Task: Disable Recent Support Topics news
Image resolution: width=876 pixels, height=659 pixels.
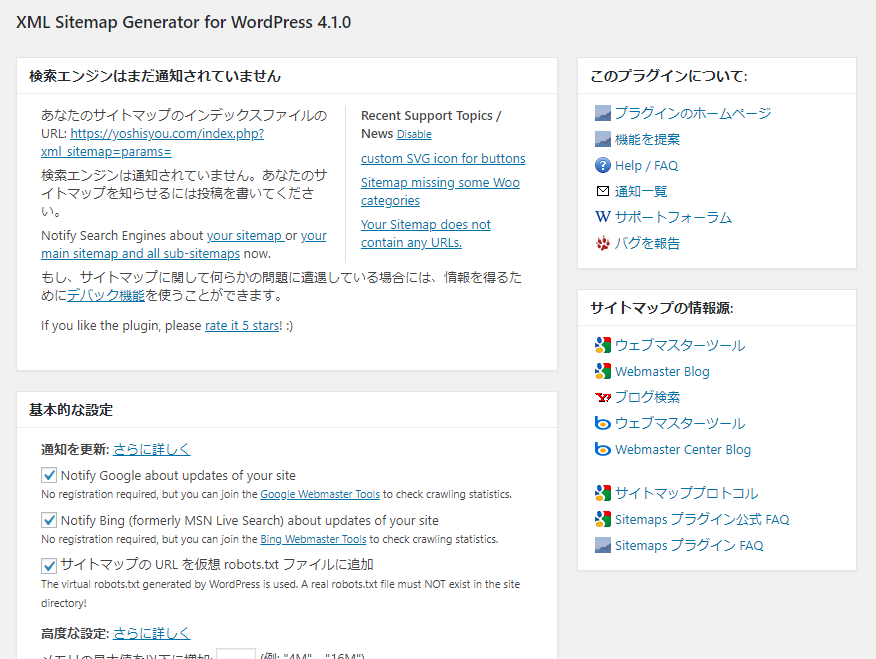Action: pyautogui.click(x=414, y=134)
